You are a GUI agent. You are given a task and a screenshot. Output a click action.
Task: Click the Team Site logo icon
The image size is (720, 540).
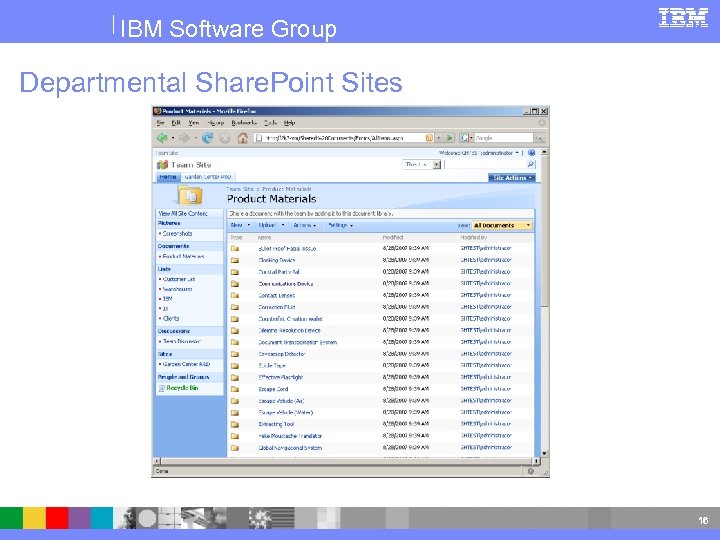(x=162, y=164)
